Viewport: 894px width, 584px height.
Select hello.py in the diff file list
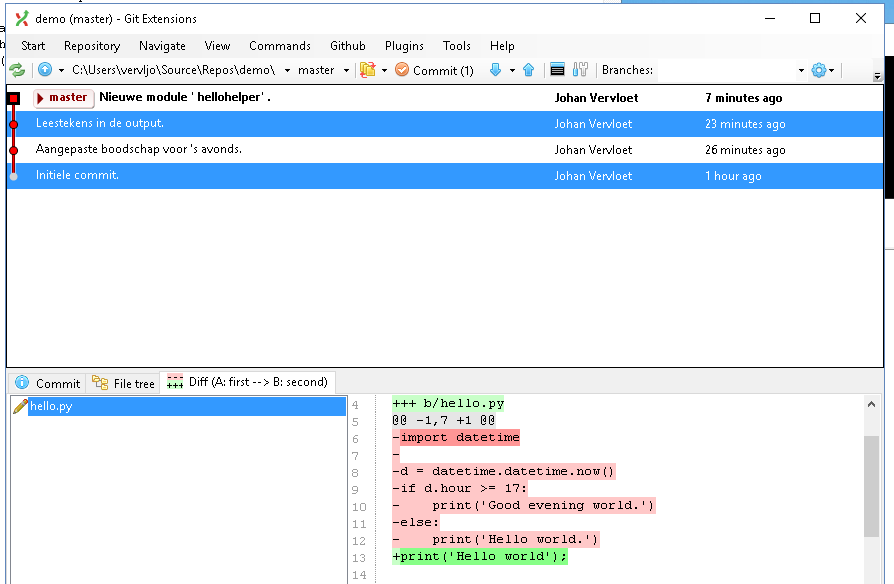(x=187, y=406)
